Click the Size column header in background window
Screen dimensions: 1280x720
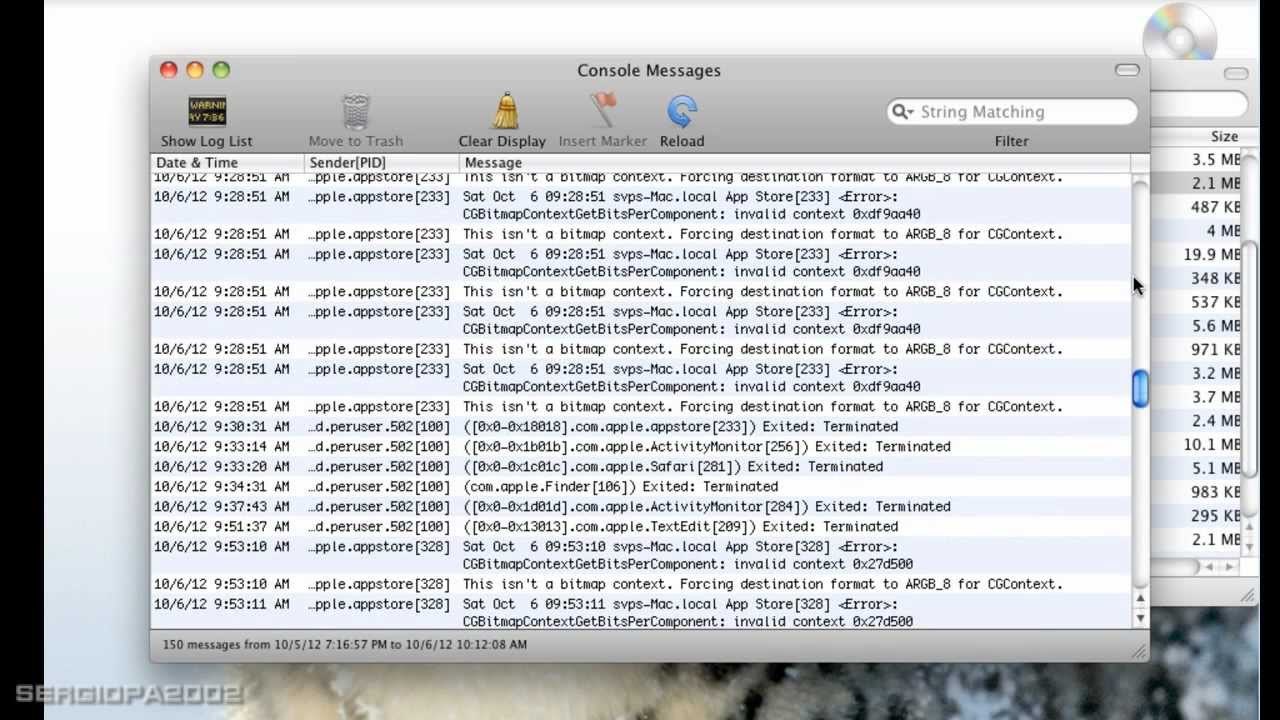(x=1224, y=137)
